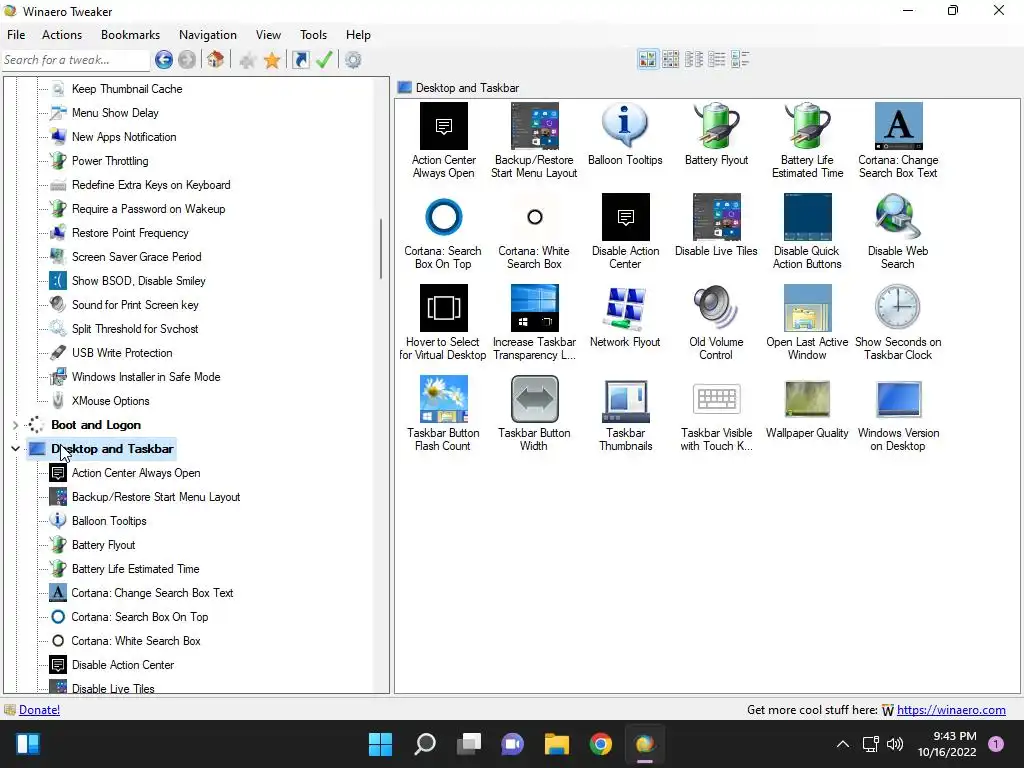Open the Actions menu
Screen dimensions: 1024x768
click(62, 35)
